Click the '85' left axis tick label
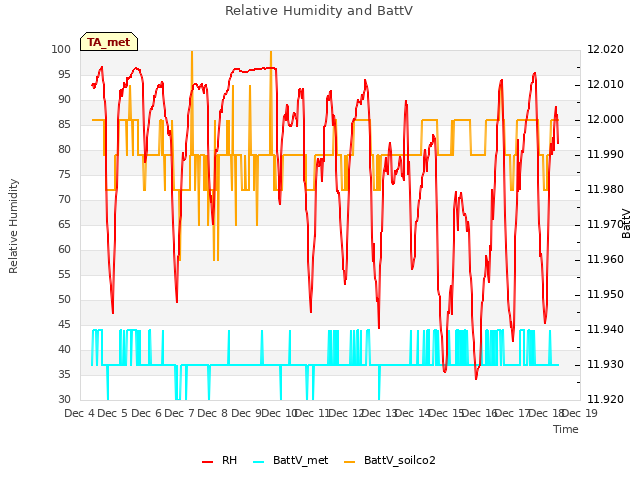The image size is (640, 480). click(x=64, y=124)
